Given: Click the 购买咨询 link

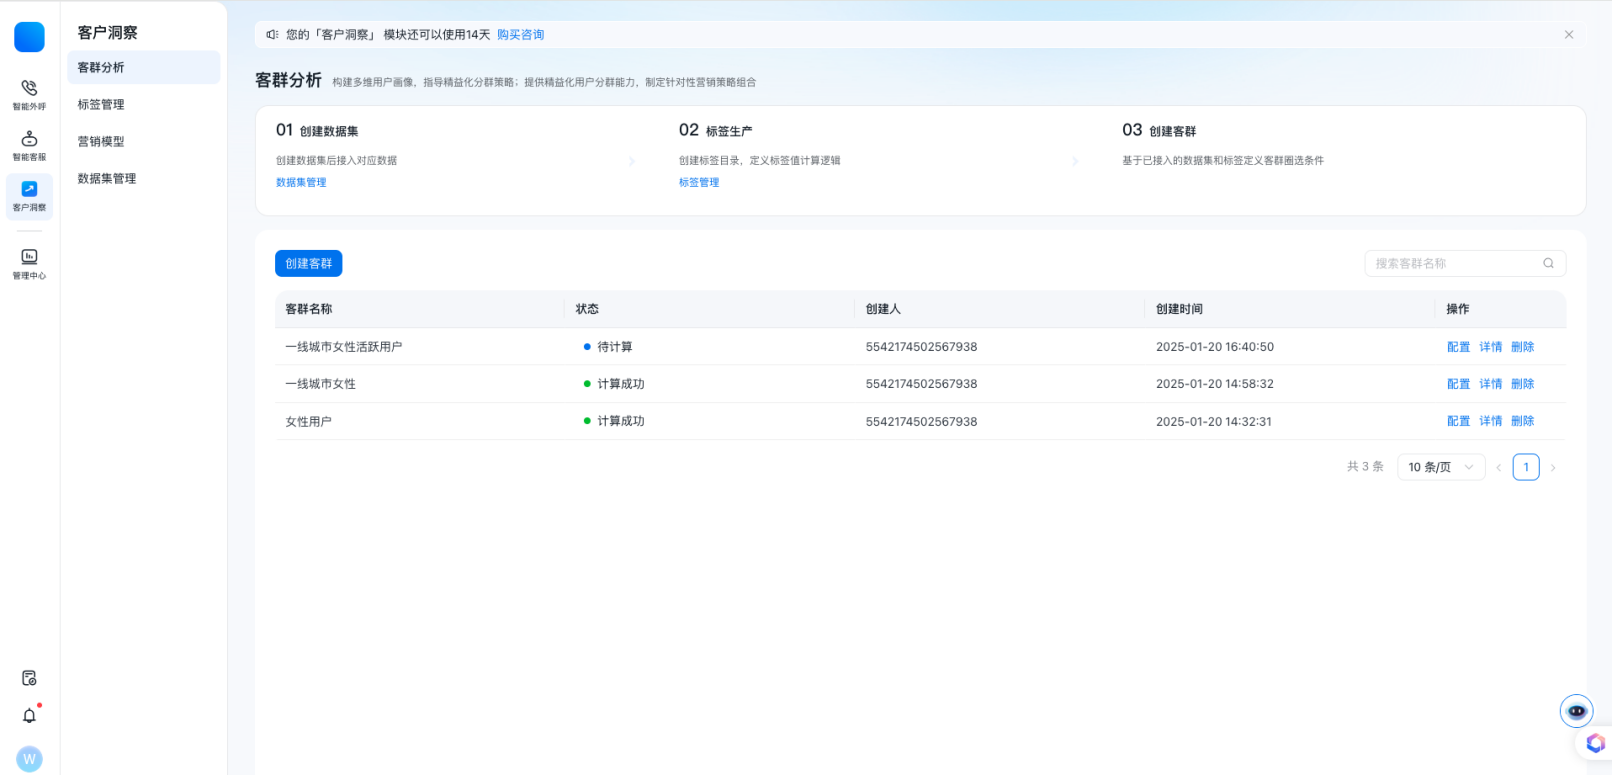Looking at the screenshot, I should [520, 35].
